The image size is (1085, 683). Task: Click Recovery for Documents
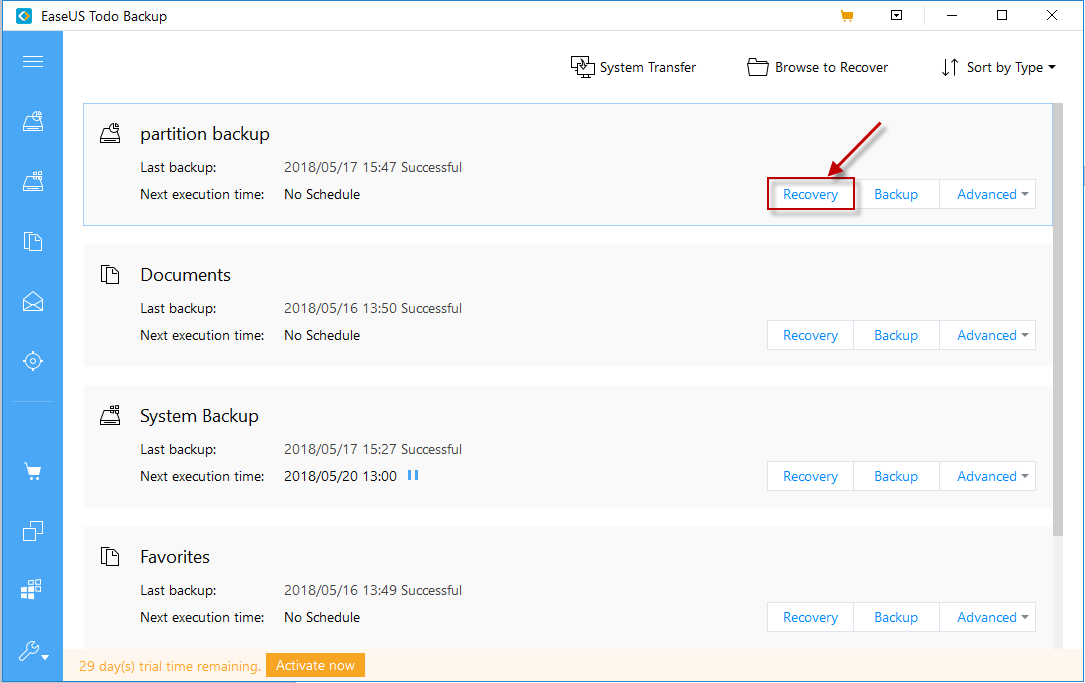[x=810, y=336]
